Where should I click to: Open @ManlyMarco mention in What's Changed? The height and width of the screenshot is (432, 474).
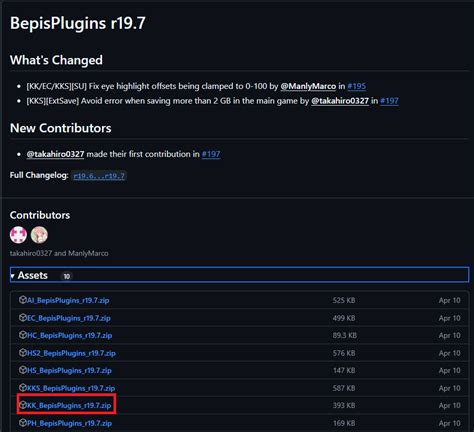pos(308,86)
